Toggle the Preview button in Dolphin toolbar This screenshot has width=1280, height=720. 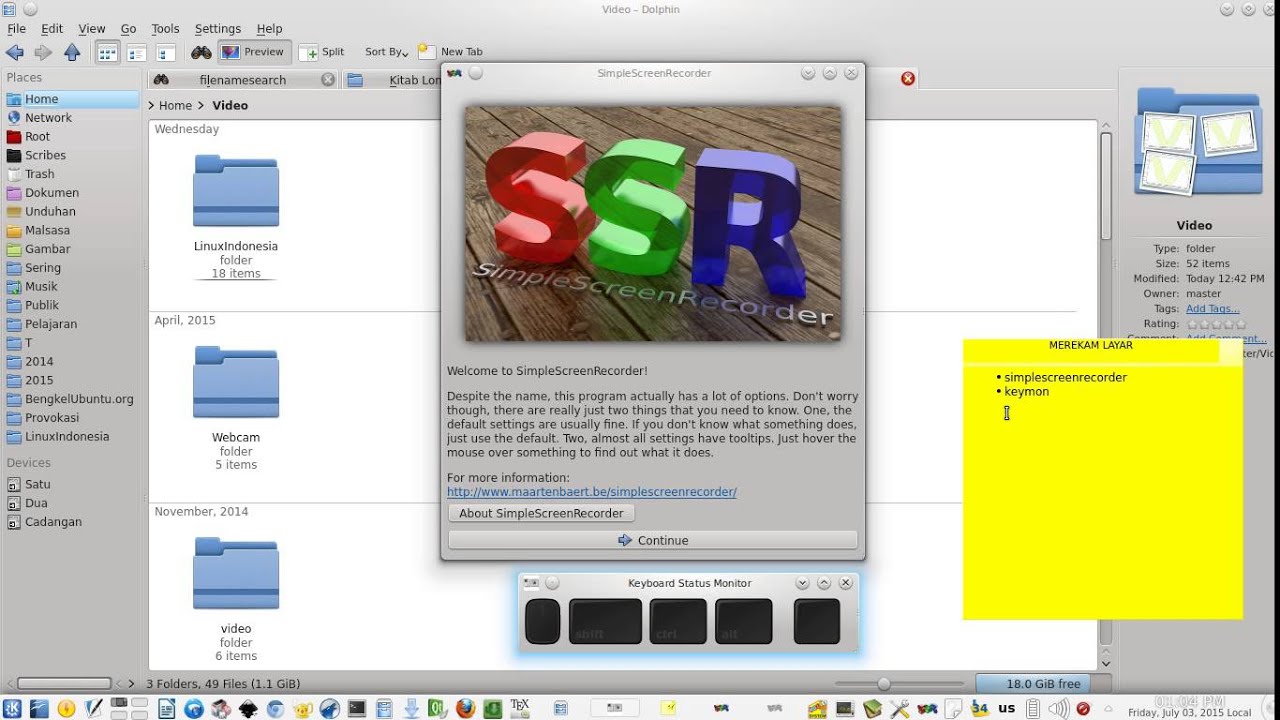253,52
